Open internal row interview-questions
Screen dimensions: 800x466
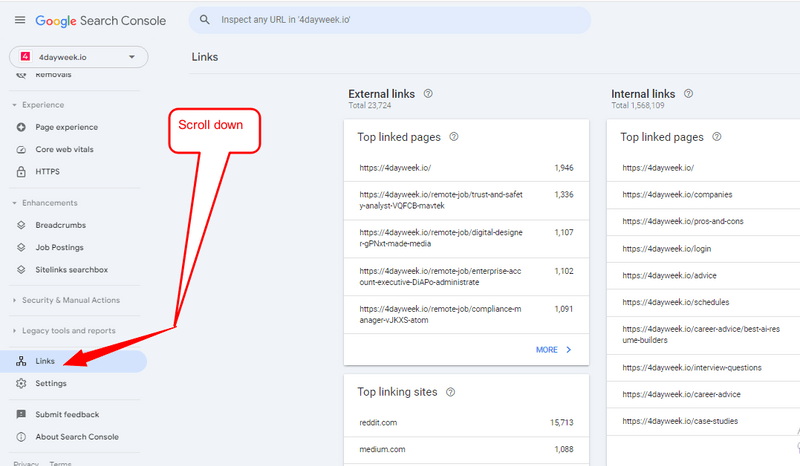[x=704, y=368]
